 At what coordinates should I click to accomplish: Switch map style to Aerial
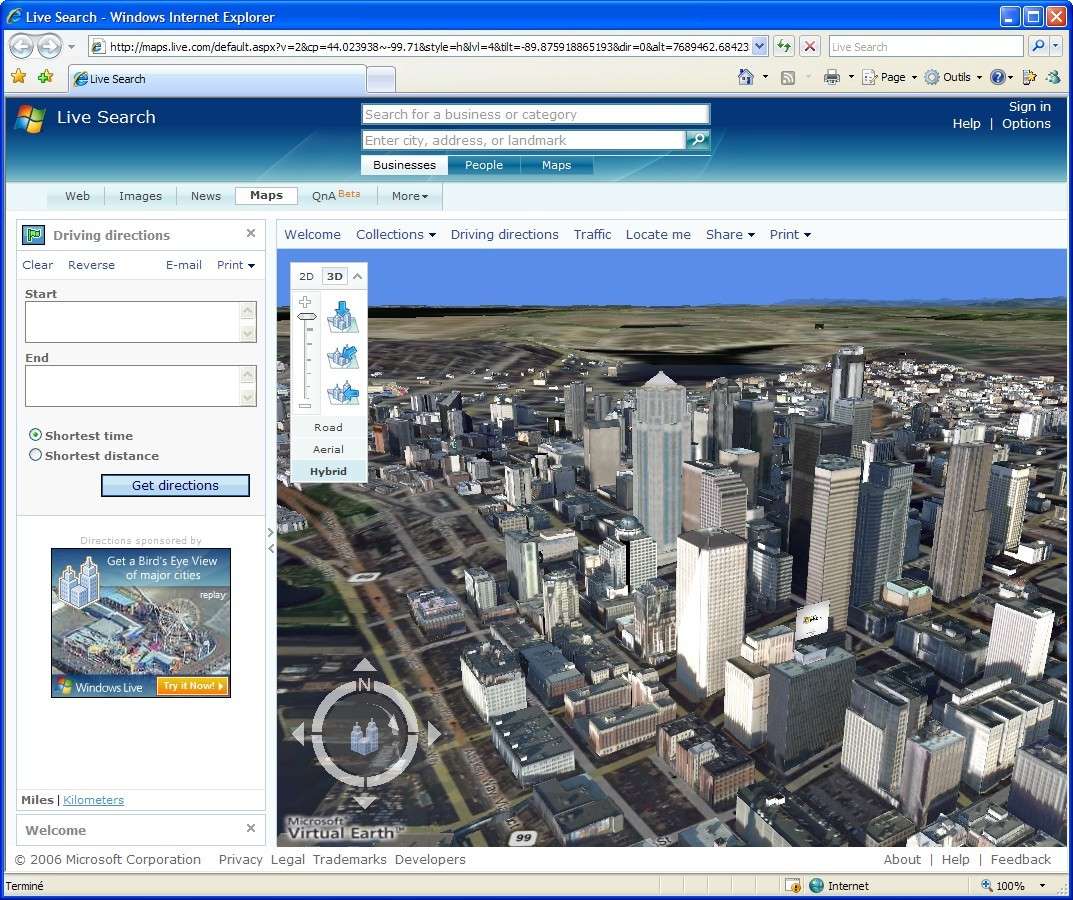[x=328, y=449]
